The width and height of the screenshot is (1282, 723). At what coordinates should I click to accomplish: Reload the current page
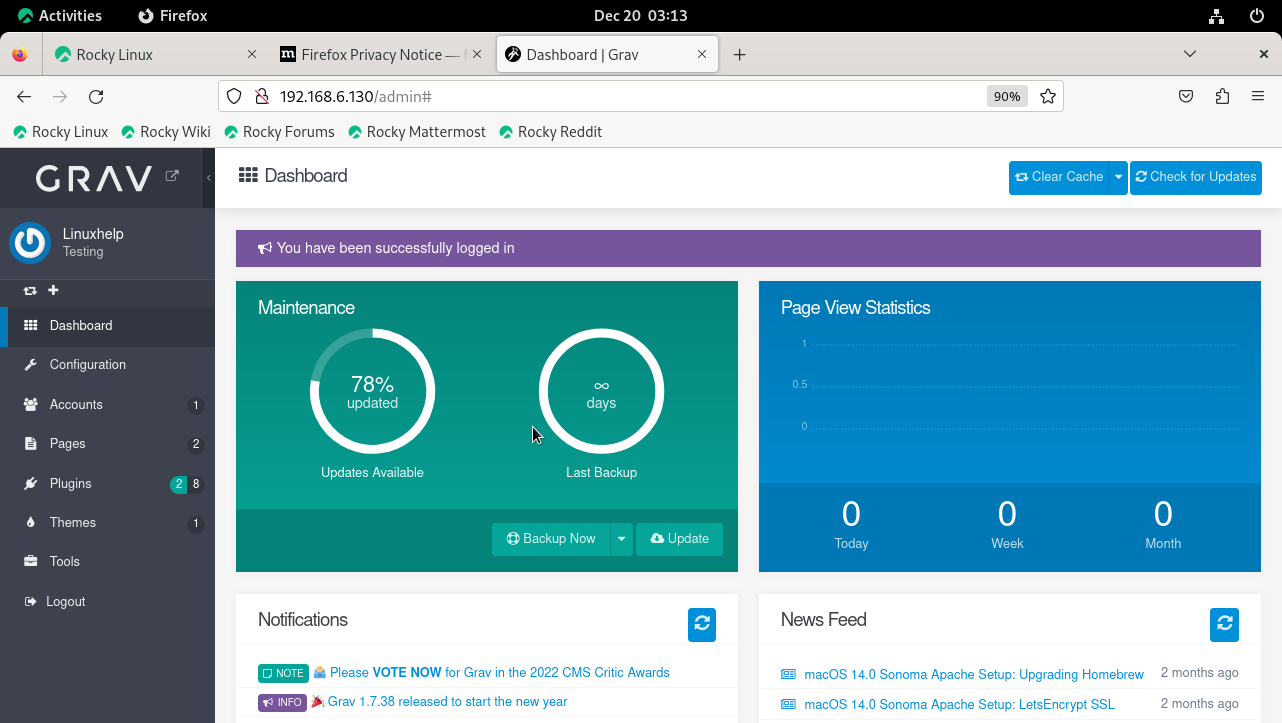96,96
